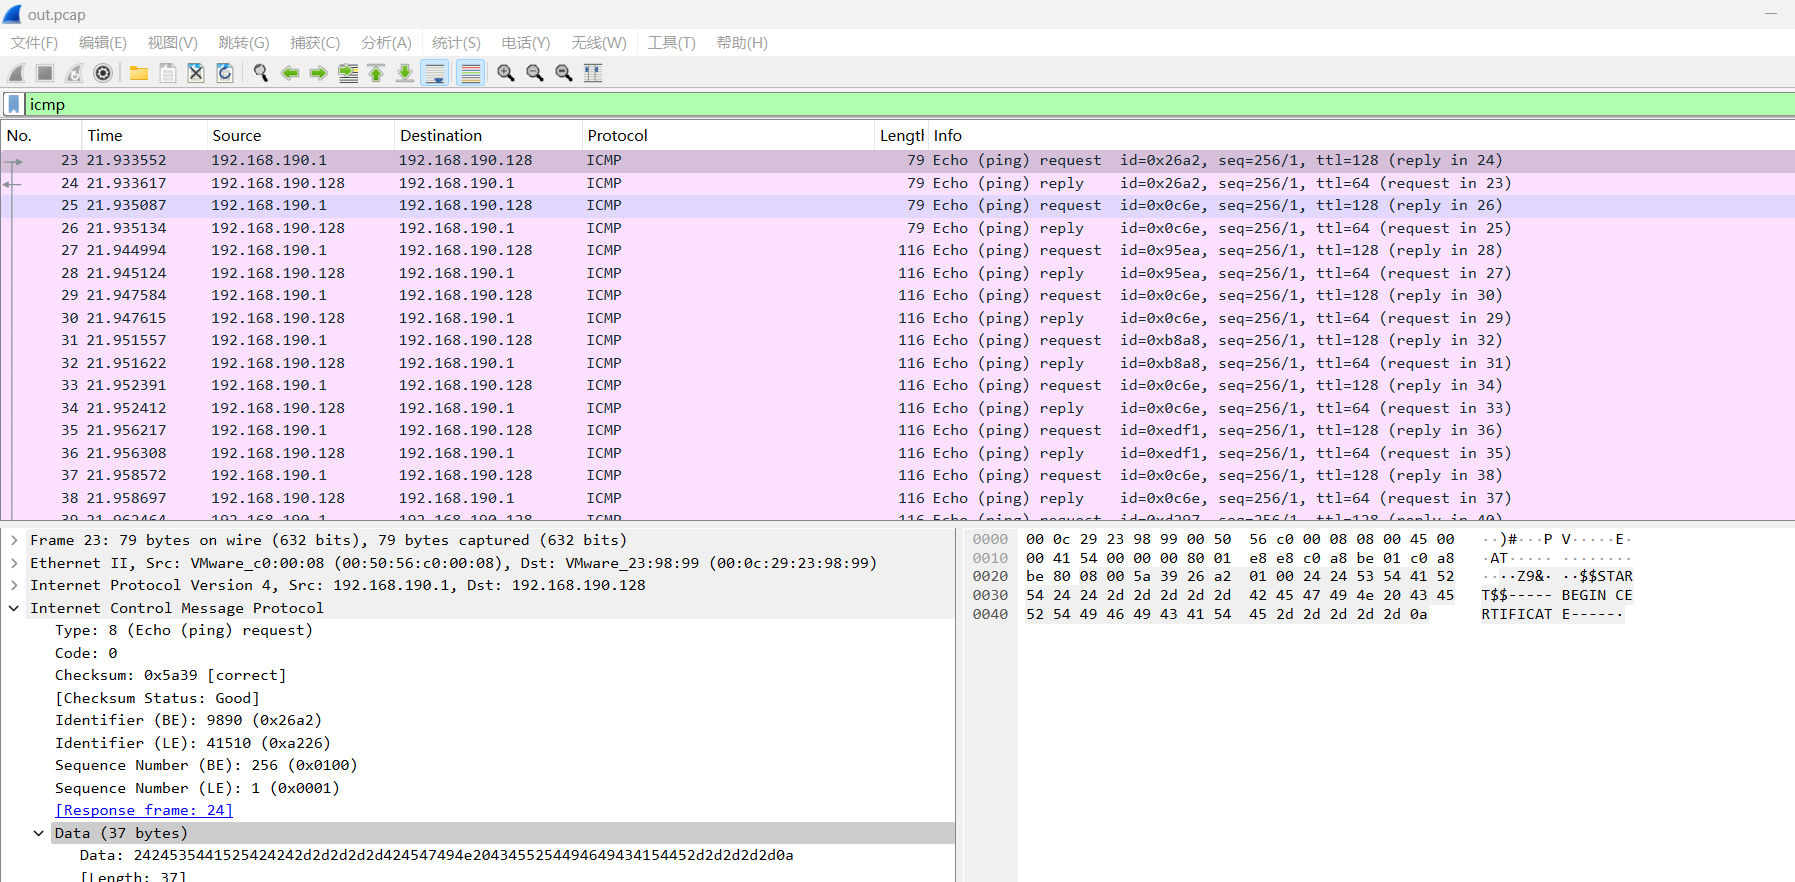
Task: Collapse Internet Control Message Protocol row
Action: tap(14, 608)
